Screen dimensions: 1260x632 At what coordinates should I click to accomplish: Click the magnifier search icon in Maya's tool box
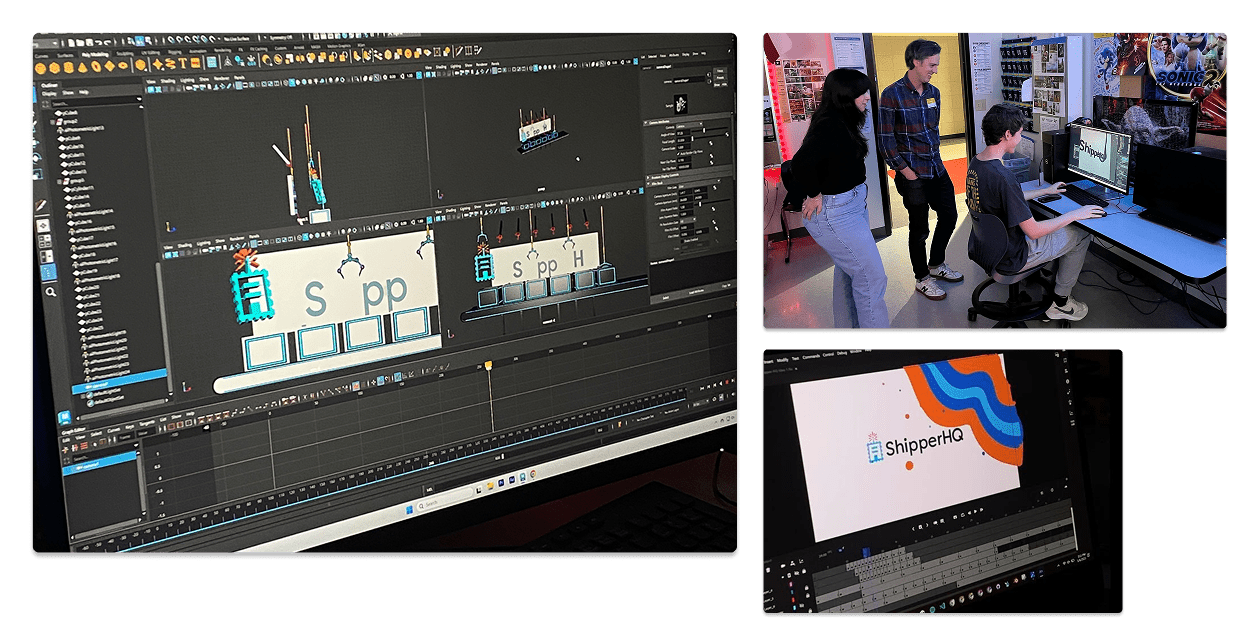pos(50,292)
